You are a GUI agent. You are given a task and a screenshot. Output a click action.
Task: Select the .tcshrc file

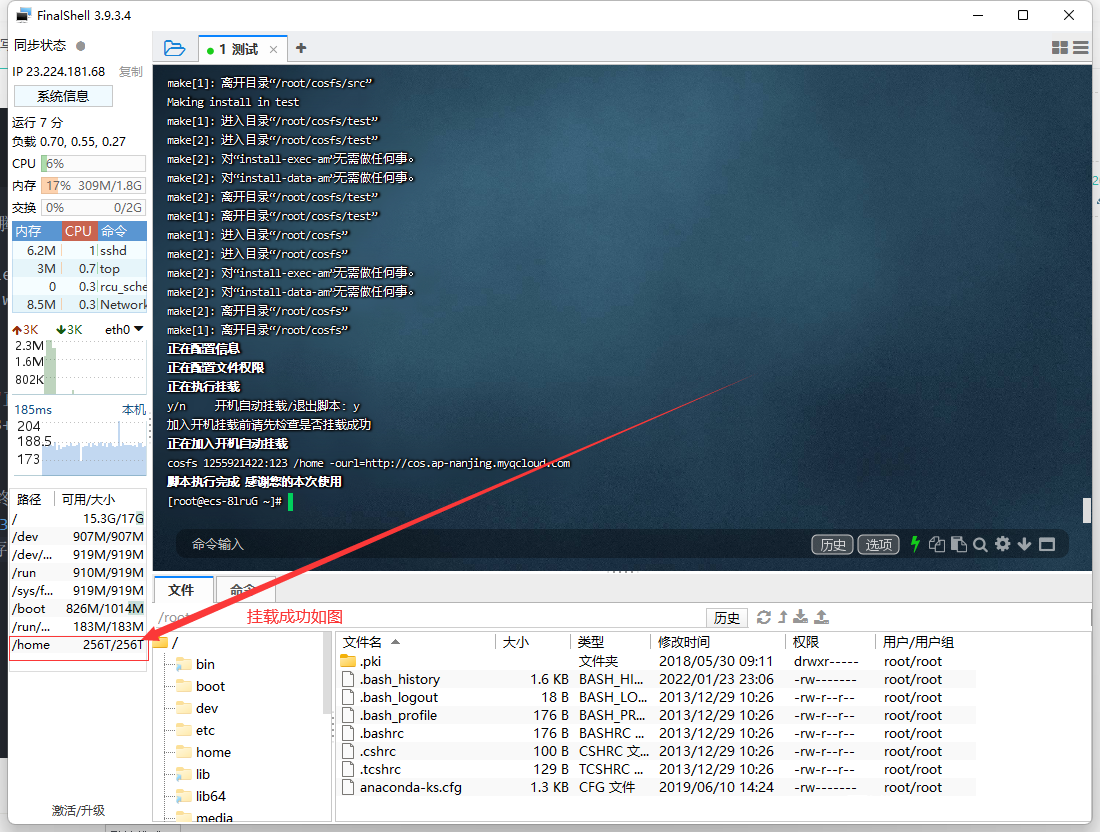click(657, 770)
